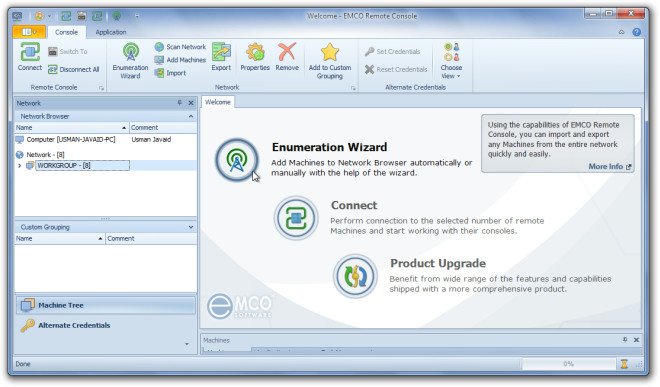The height and width of the screenshot is (387, 660).
Task: Open the Machine Tree pane
Action: 106,305
